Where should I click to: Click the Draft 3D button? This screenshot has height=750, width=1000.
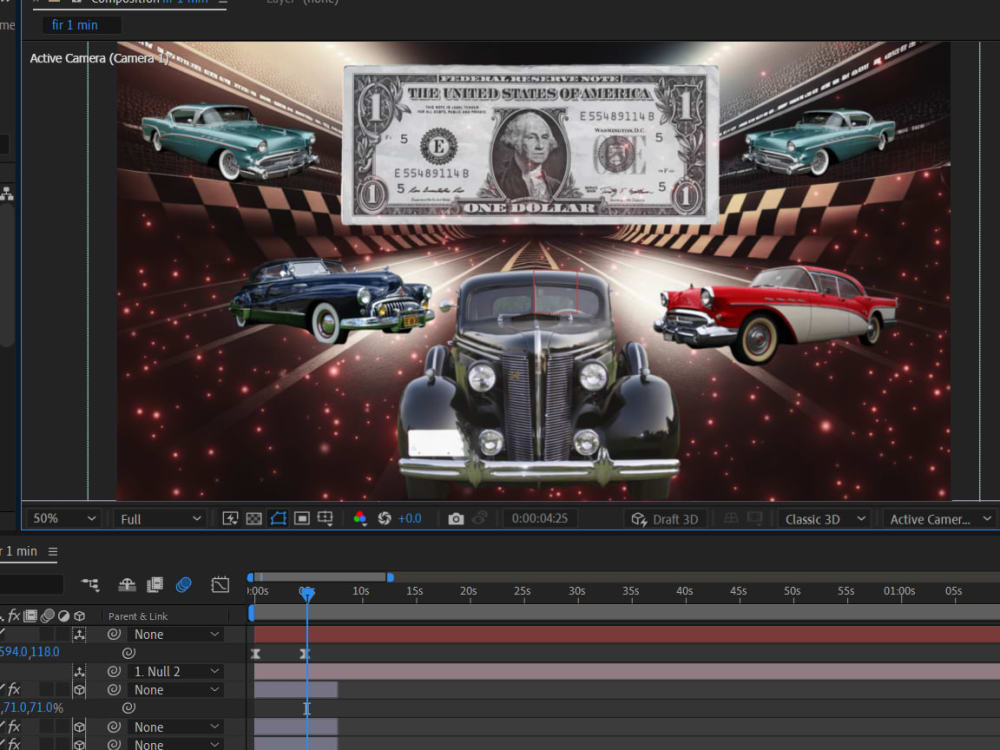665,518
